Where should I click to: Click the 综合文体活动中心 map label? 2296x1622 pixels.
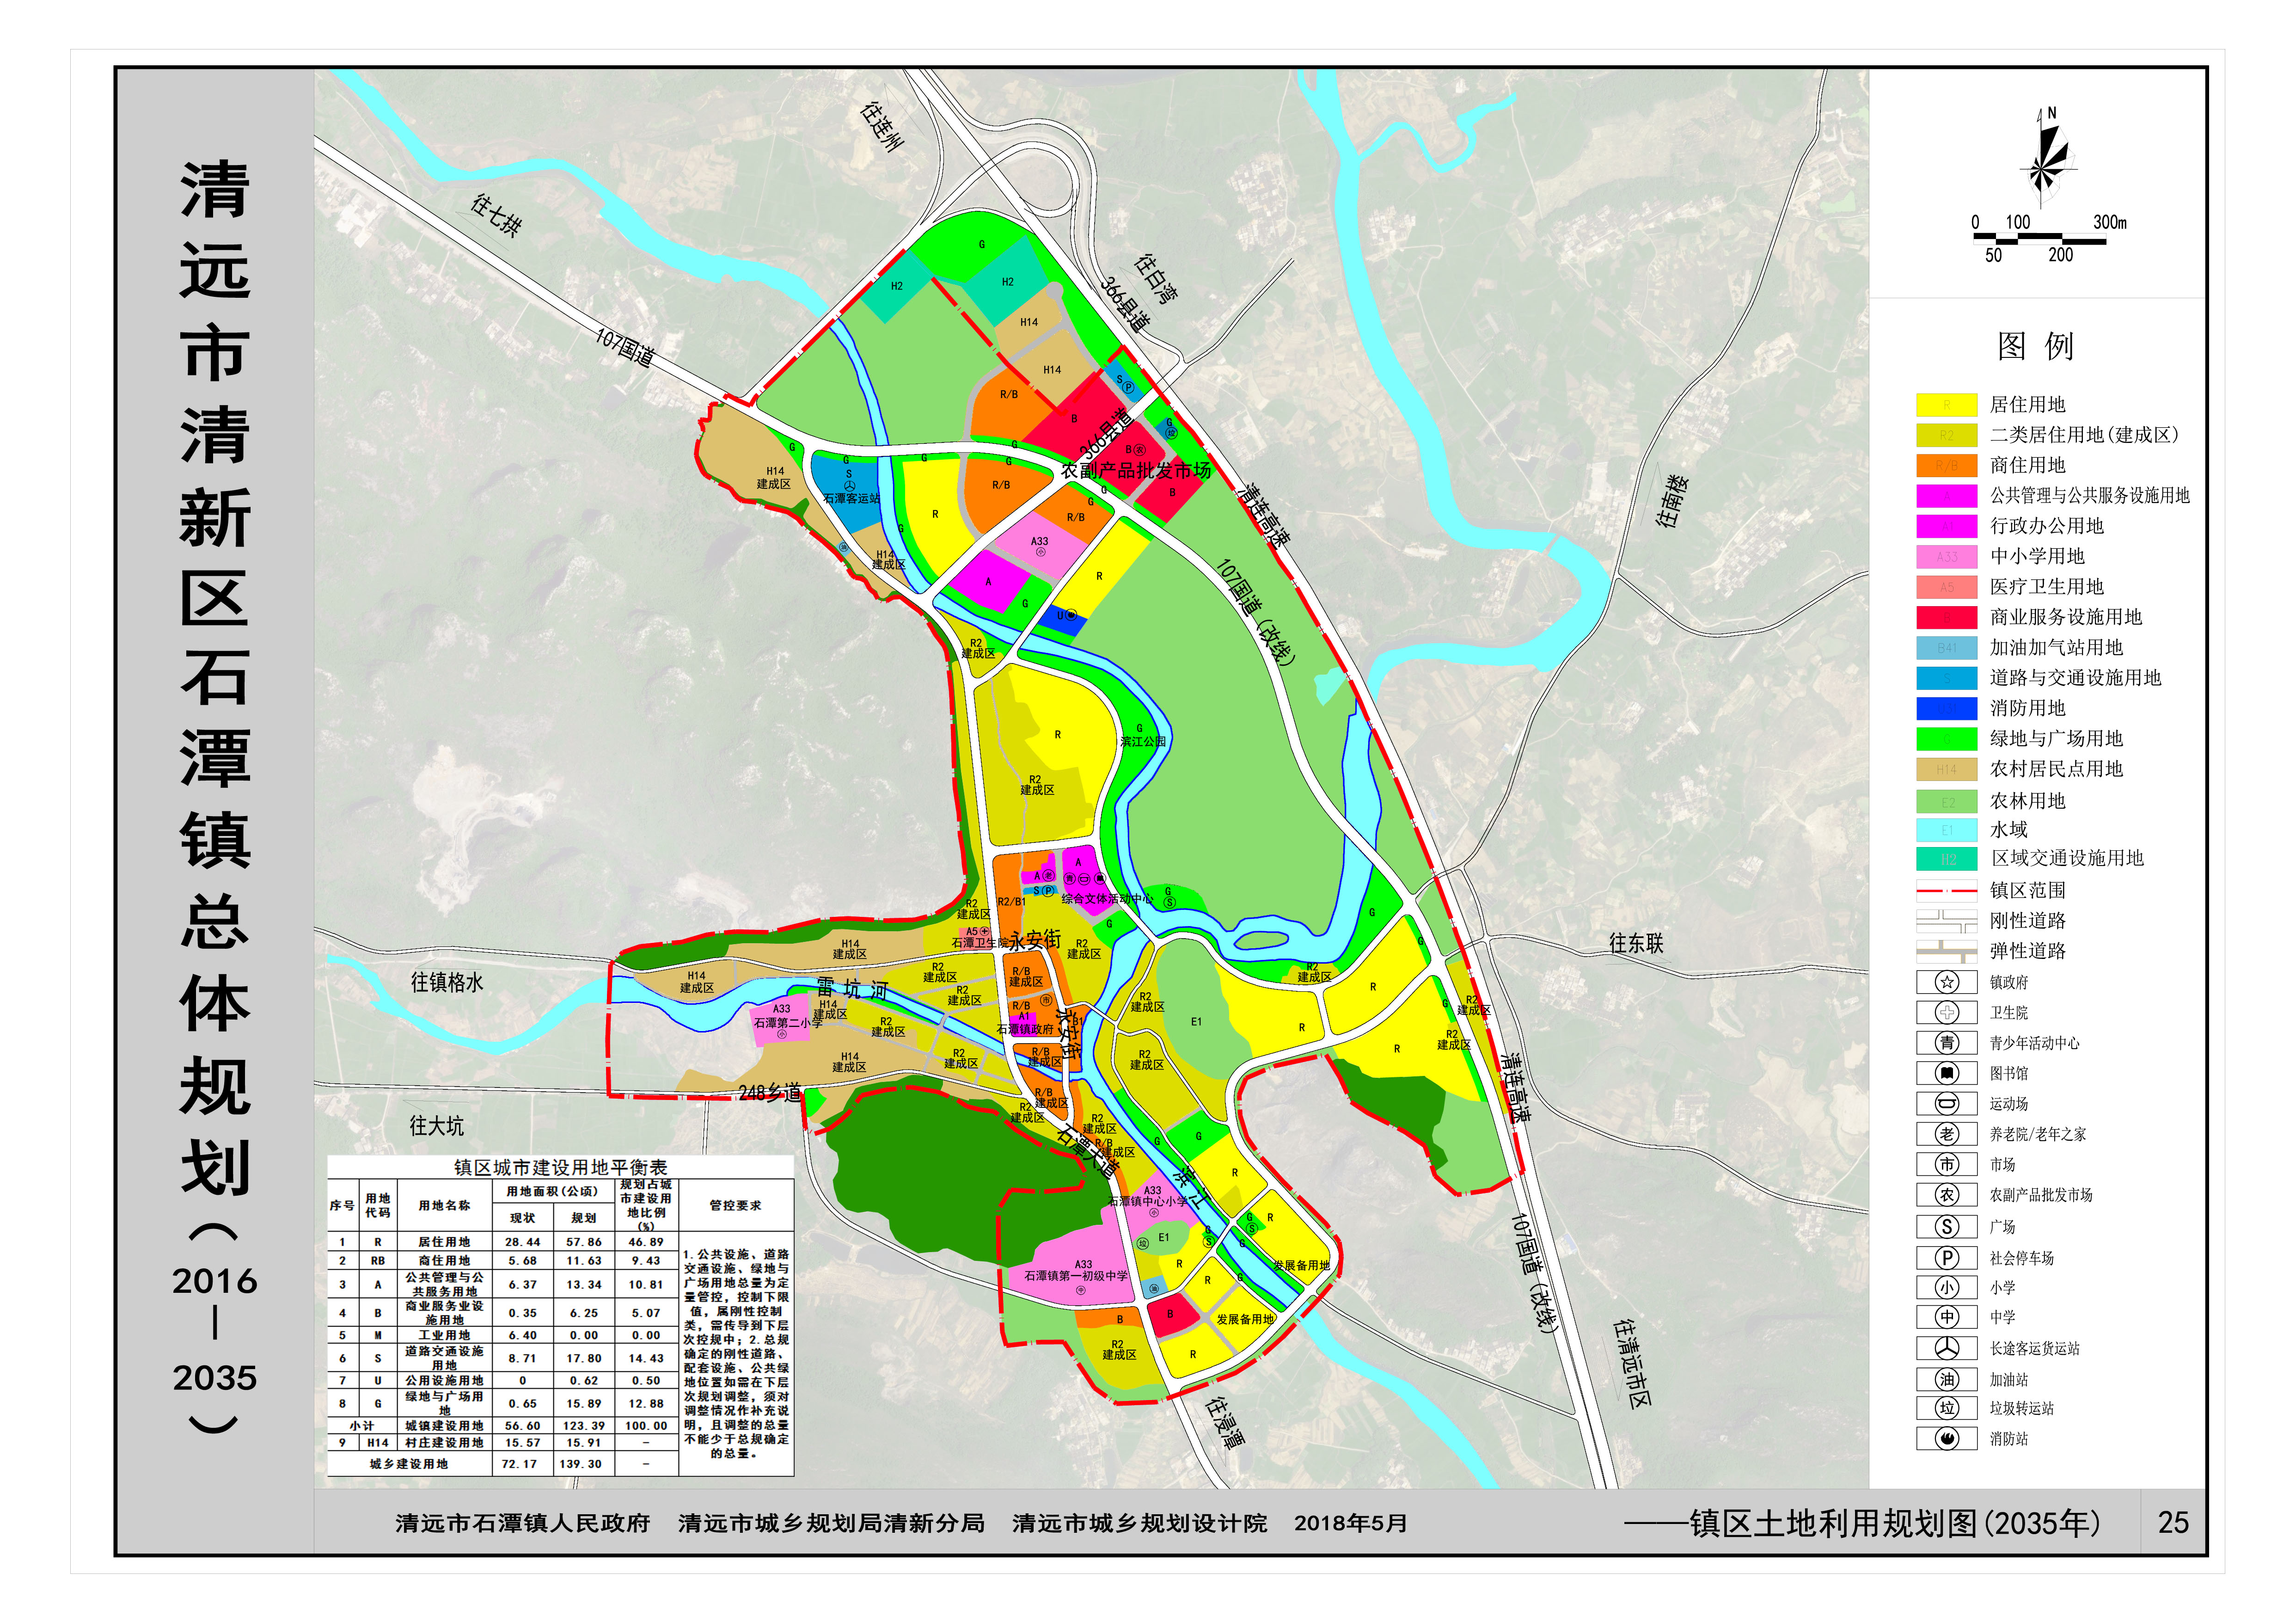(1107, 898)
